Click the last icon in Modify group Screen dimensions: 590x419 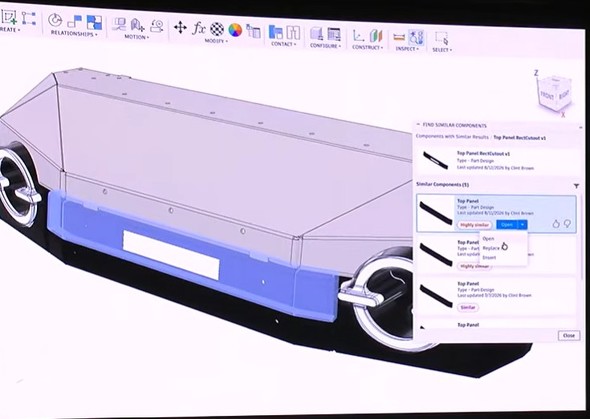[253, 31]
